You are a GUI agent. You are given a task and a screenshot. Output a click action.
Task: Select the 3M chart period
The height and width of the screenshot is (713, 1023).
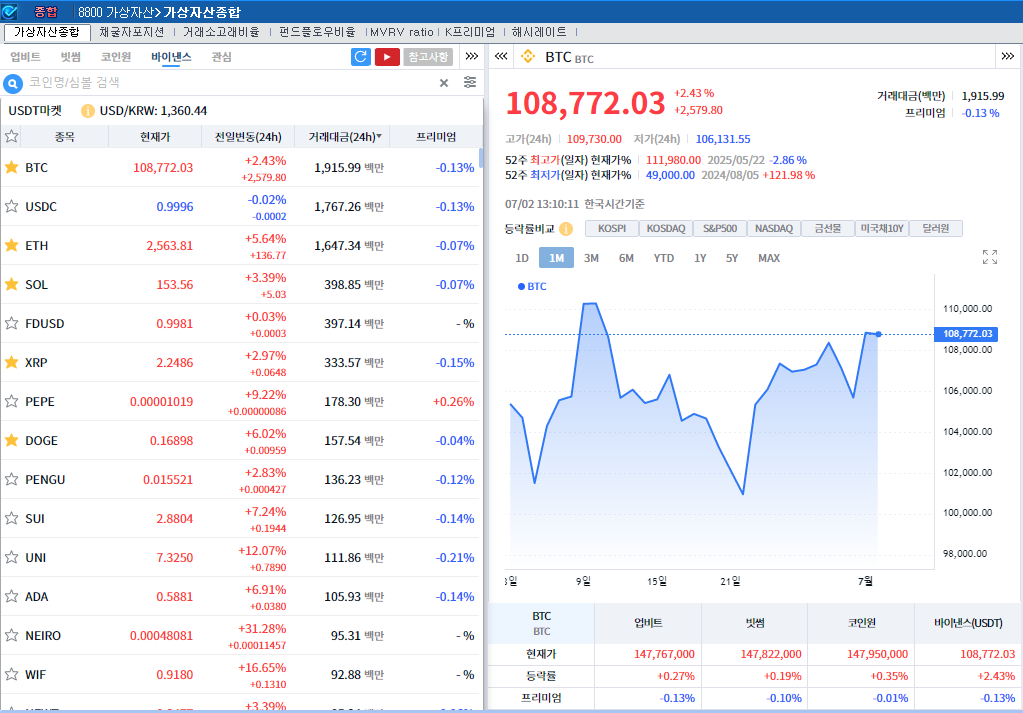(x=591, y=258)
